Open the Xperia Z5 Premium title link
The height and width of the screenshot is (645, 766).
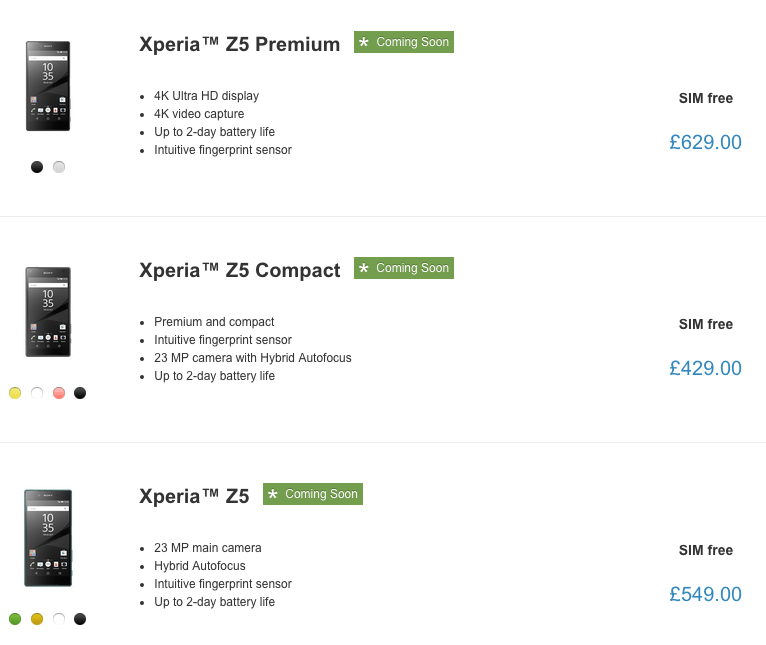coord(240,44)
